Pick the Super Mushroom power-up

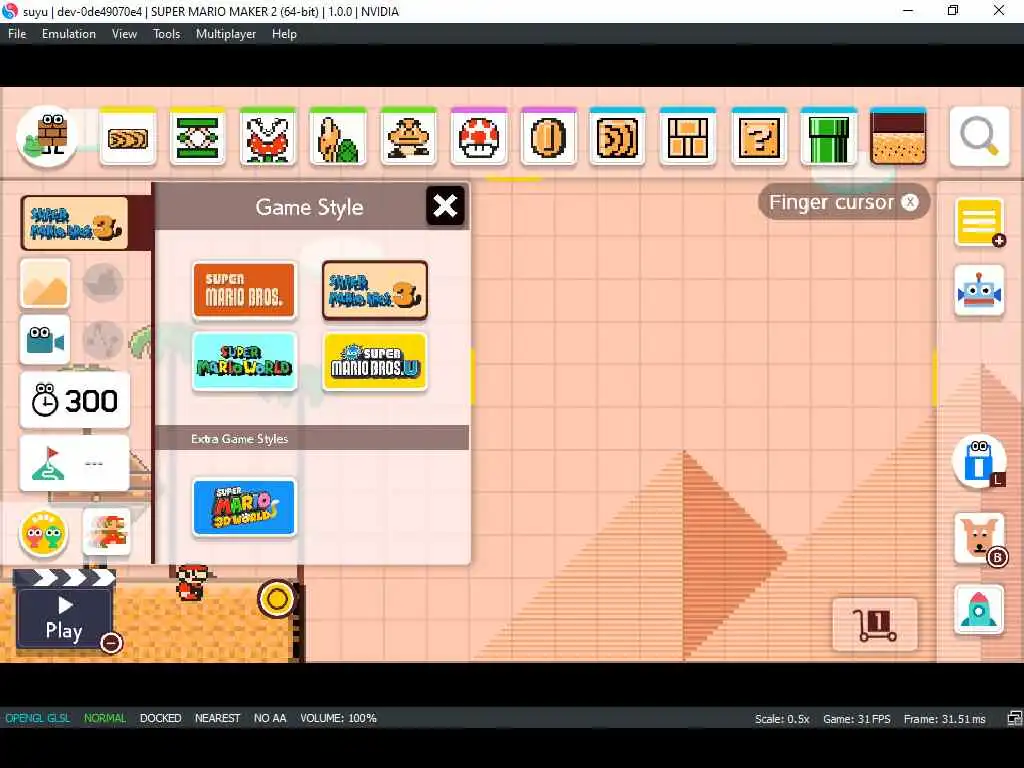(x=479, y=137)
